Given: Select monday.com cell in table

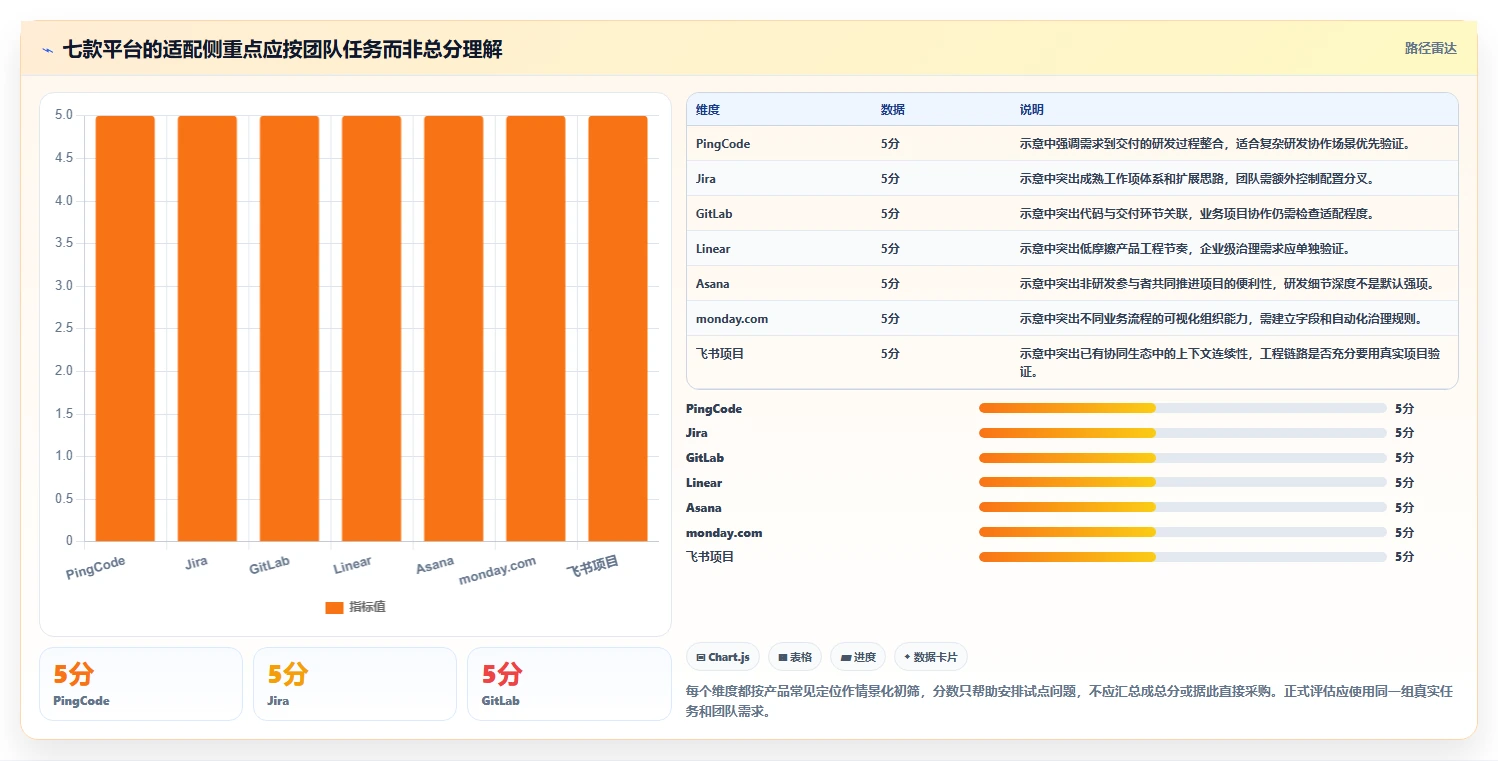Looking at the screenshot, I should point(732,319).
